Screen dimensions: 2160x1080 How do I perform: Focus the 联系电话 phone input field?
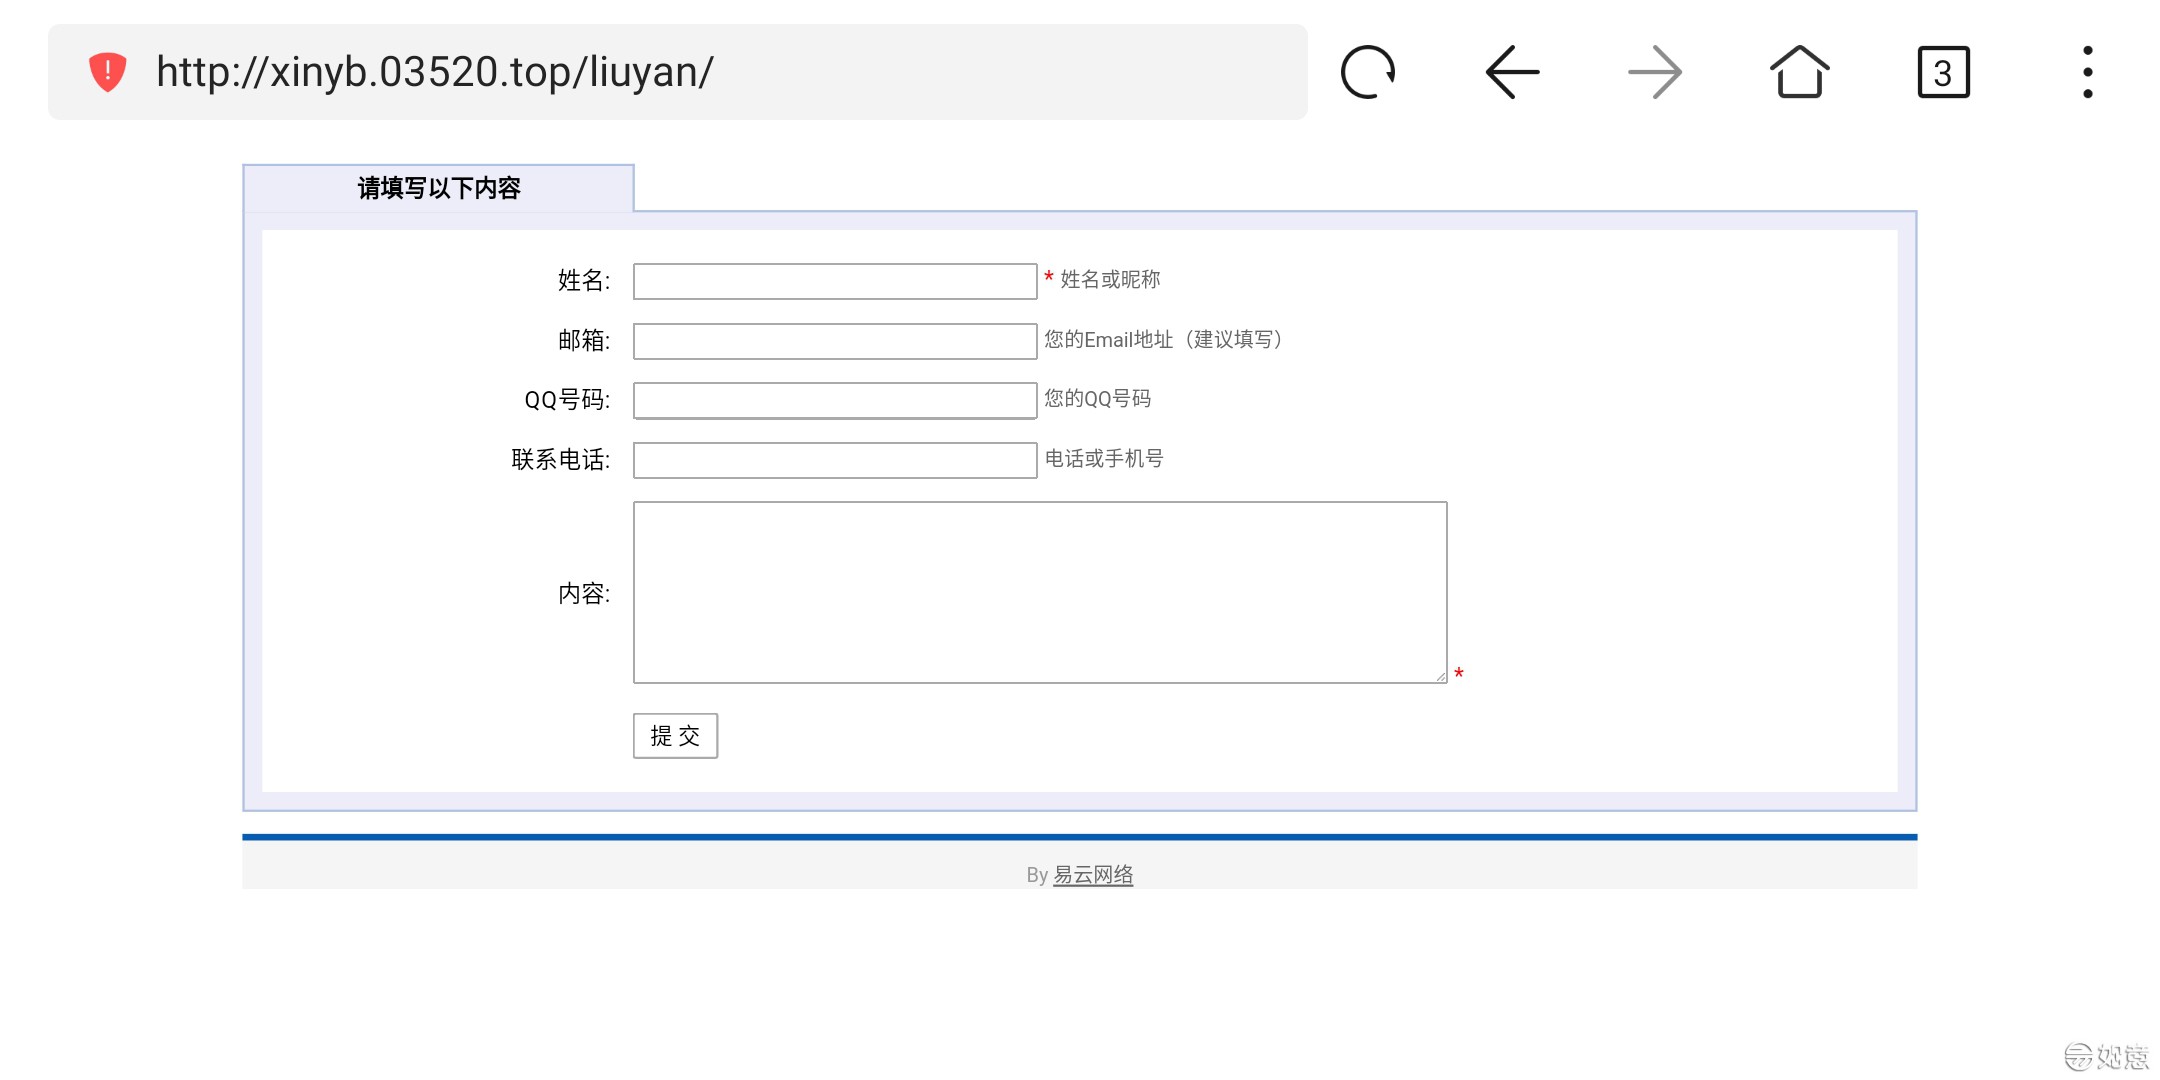[834, 460]
